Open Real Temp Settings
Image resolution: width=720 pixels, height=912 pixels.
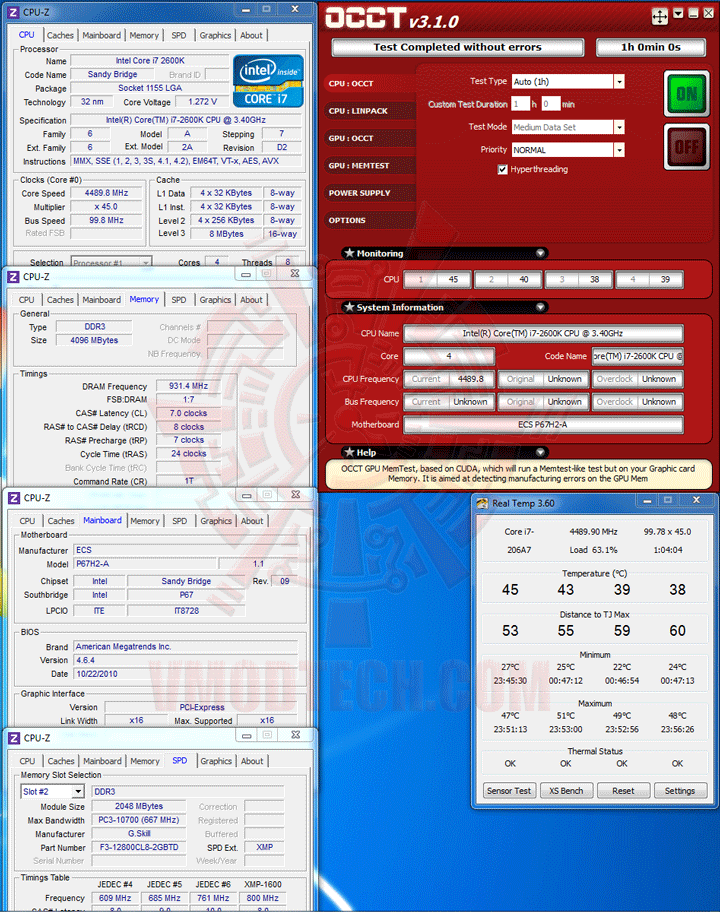tap(680, 791)
